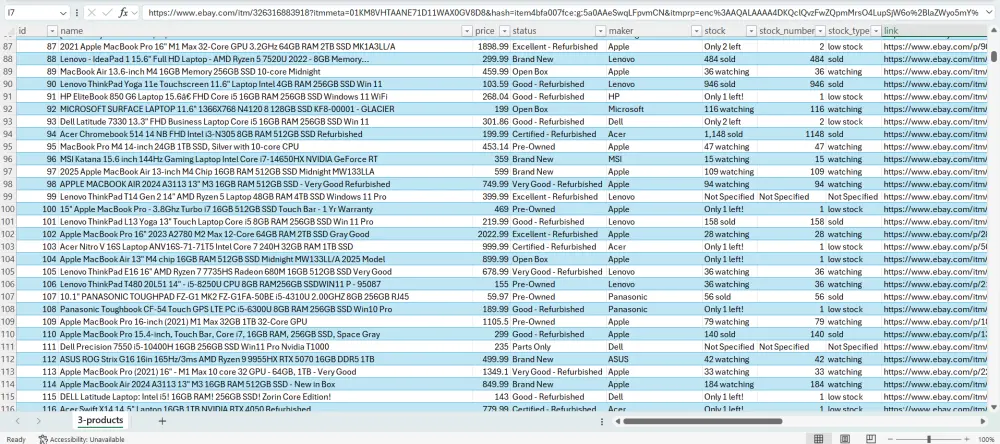Viewport: 1000px width, 444px height.
Task: Click Accessibility: Unavailable status
Action: (81, 439)
